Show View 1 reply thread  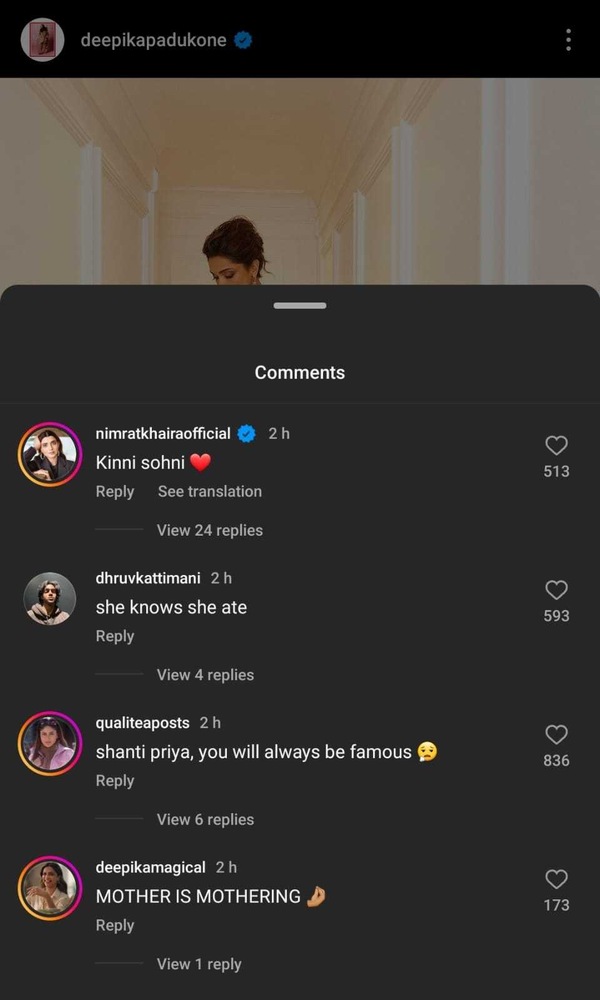click(199, 964)
